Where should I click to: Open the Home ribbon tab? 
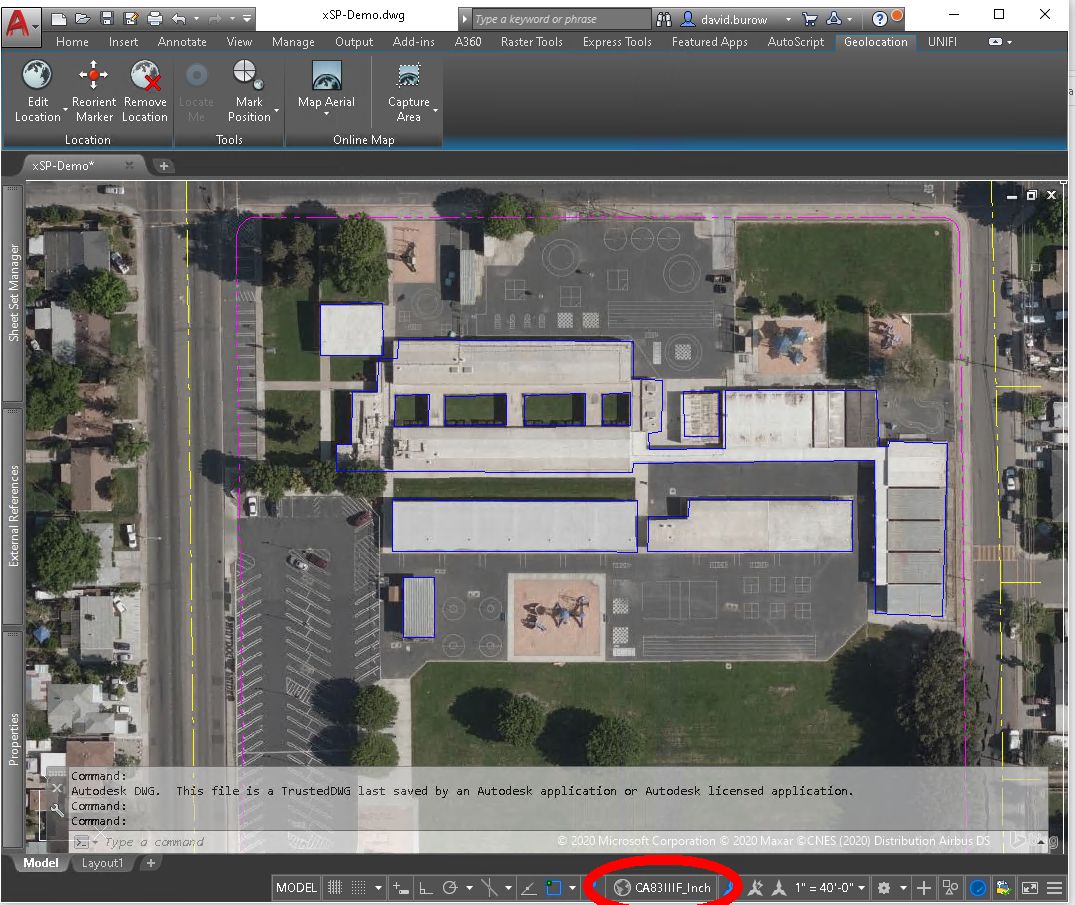(x=72, y=42)
